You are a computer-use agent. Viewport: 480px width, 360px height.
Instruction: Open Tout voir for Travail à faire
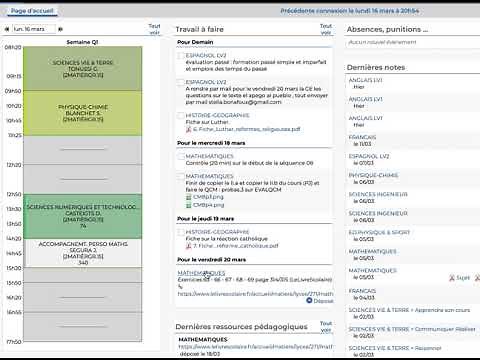click(326, 29)
